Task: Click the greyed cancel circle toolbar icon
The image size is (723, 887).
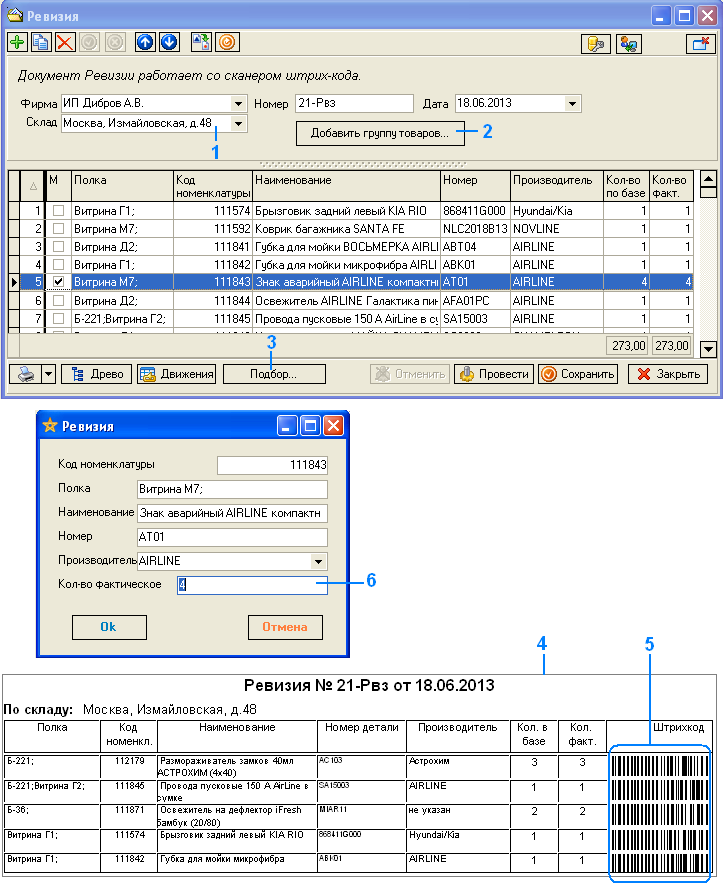Action: [115, 42]
